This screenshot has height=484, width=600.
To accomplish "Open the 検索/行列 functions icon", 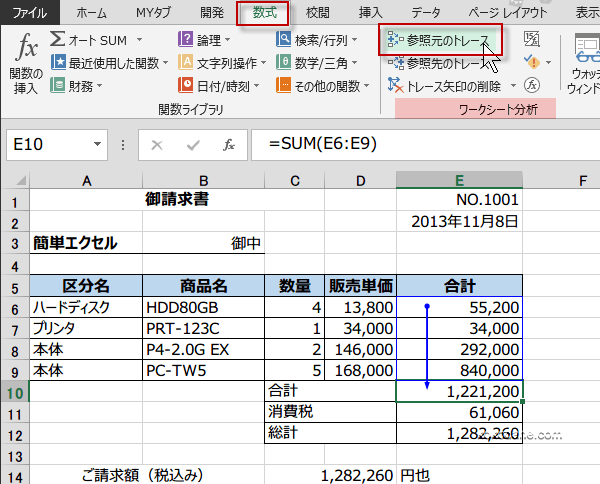I will tap(284, 39).
